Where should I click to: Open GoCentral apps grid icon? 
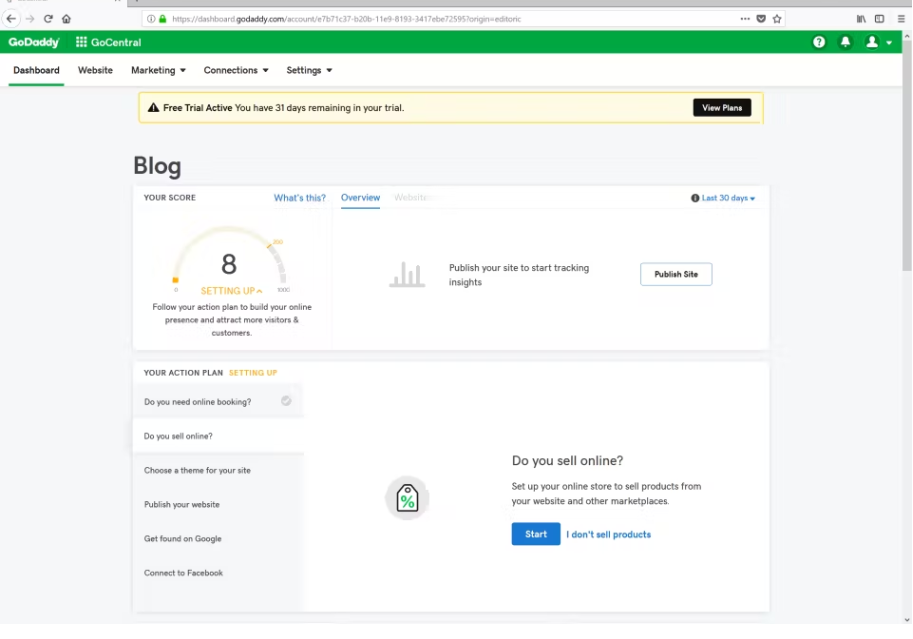(82, 42)
